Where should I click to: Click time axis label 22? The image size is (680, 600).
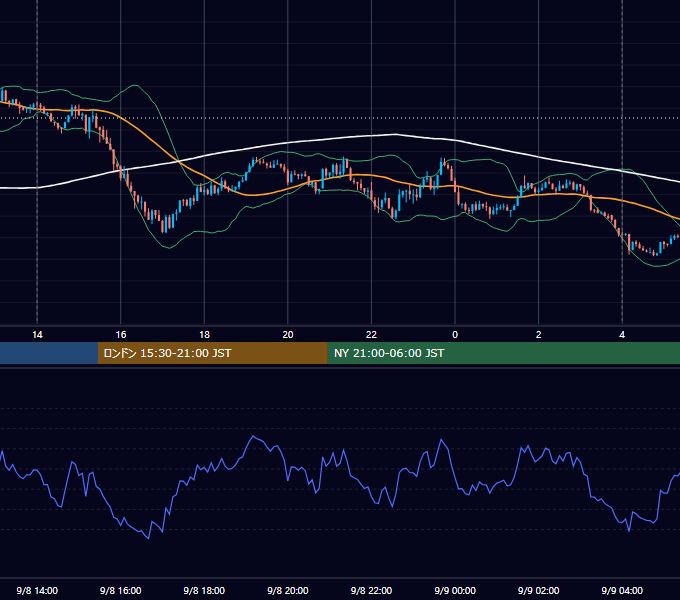click(x=371, y=335)
